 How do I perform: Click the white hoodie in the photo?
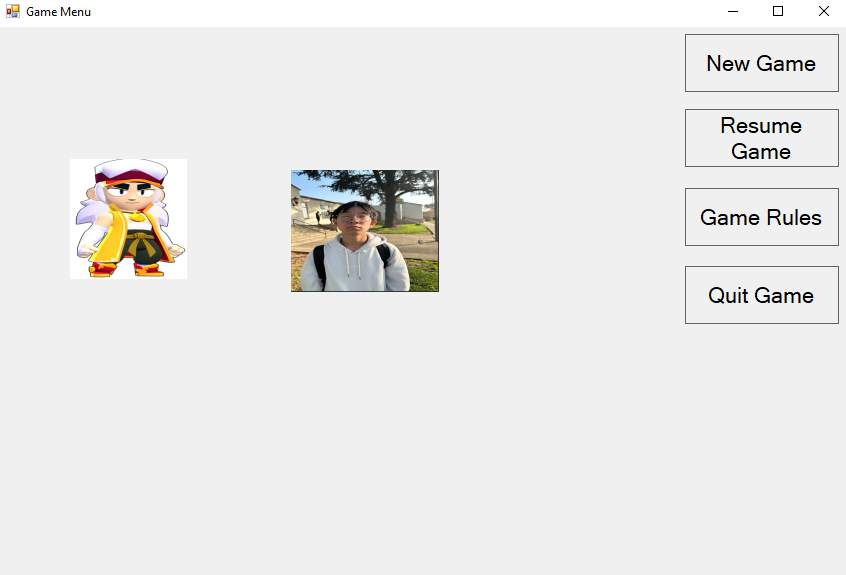click(x=356, y=264)
